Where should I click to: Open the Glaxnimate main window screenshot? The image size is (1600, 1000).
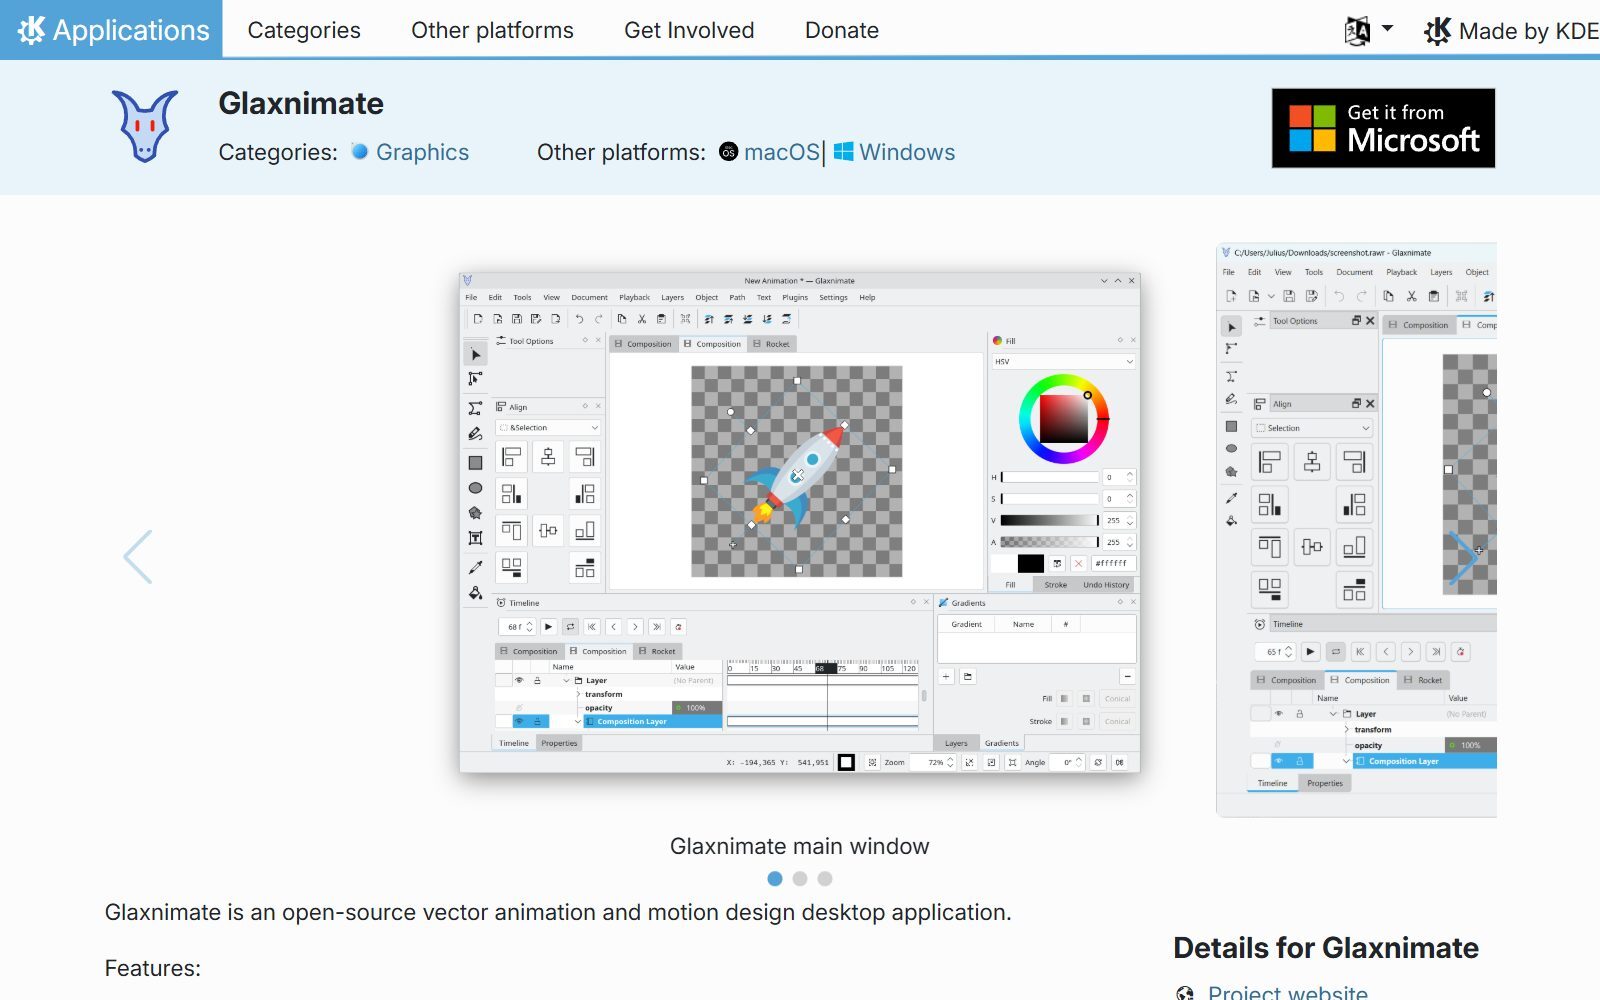click(800, 522)
